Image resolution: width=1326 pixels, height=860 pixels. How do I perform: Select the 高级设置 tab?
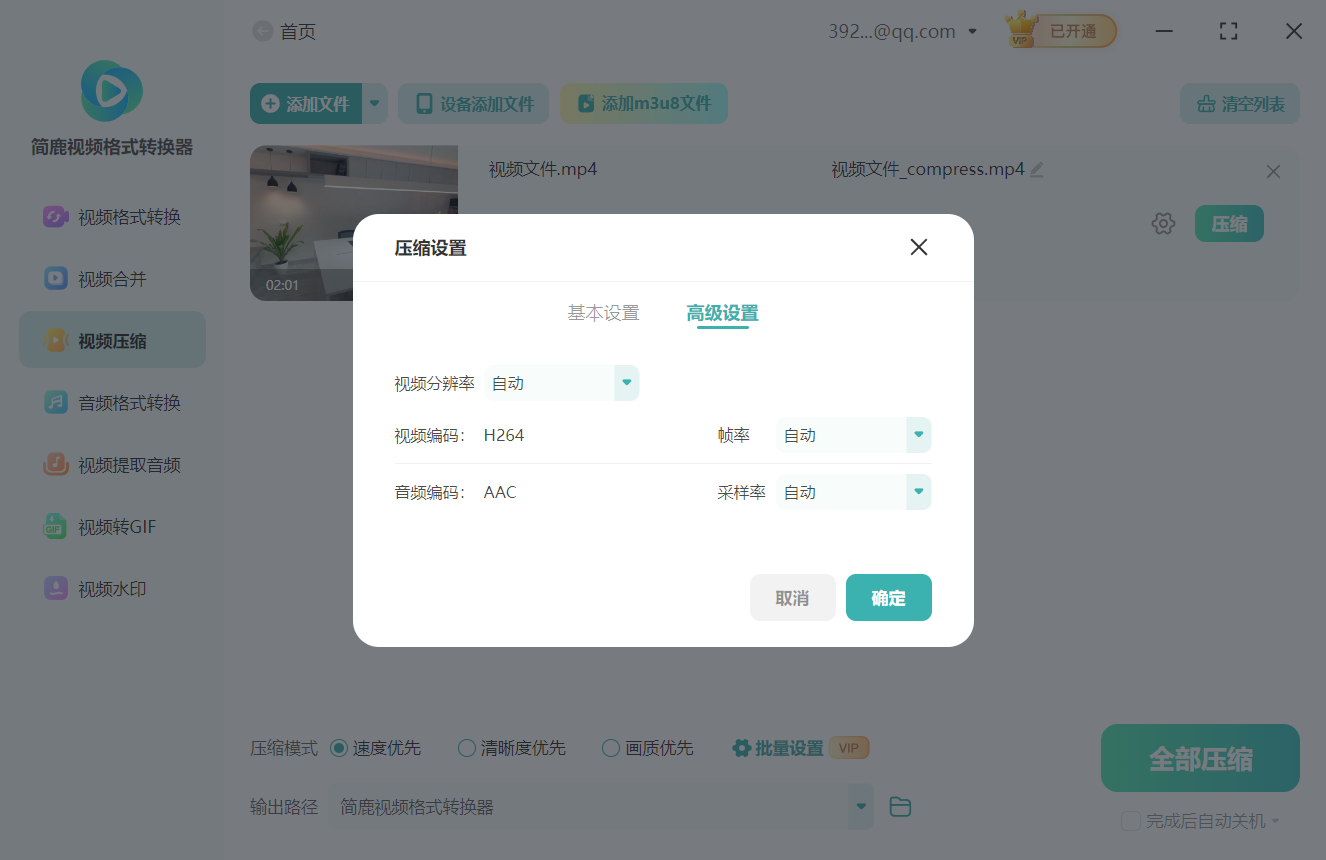[x=722, y=312]
